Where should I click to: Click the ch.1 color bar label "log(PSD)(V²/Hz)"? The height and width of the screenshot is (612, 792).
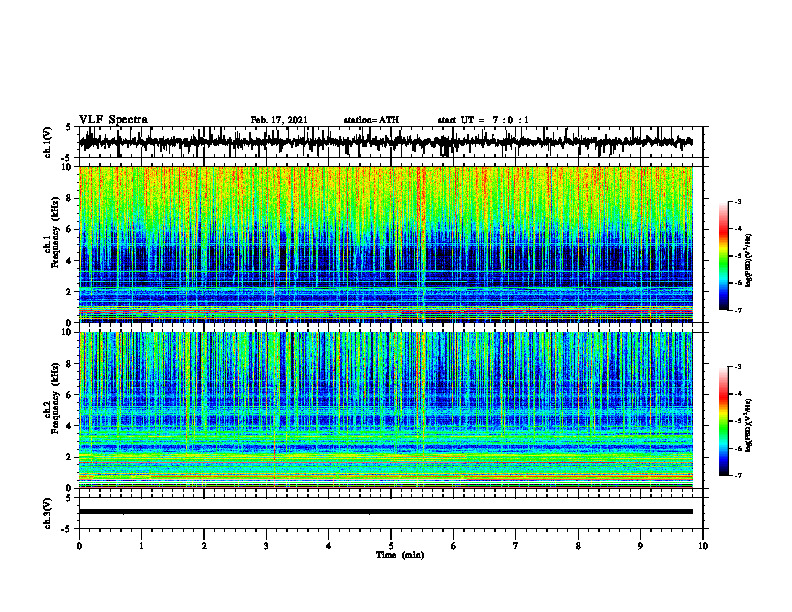[749, 260]
